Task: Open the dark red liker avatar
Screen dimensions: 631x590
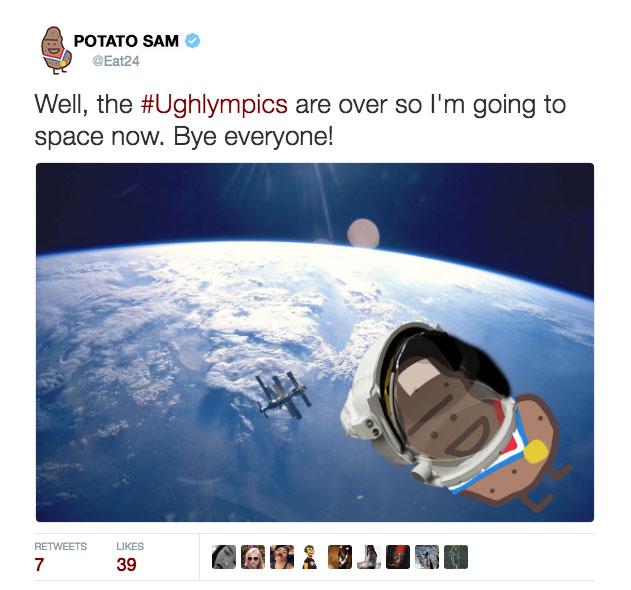Action: 398,557
